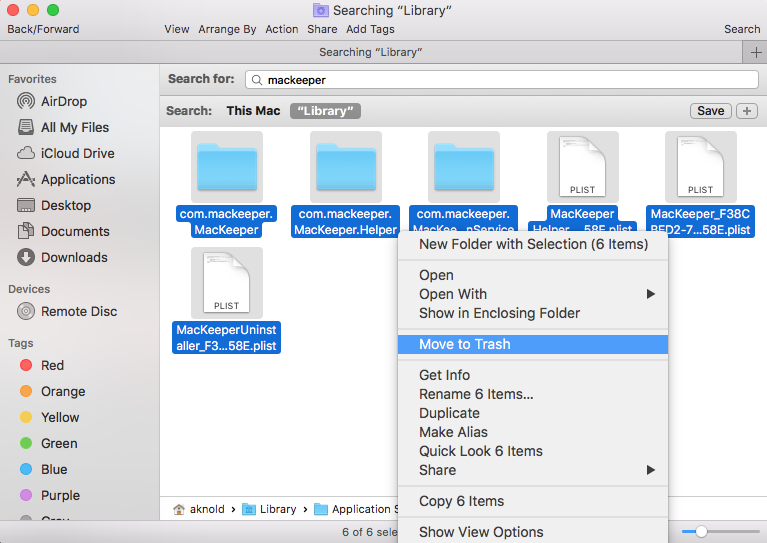Choose Show in Enclosing Folder
Viewport: 767px width, 543px height.
click(533, 313)
